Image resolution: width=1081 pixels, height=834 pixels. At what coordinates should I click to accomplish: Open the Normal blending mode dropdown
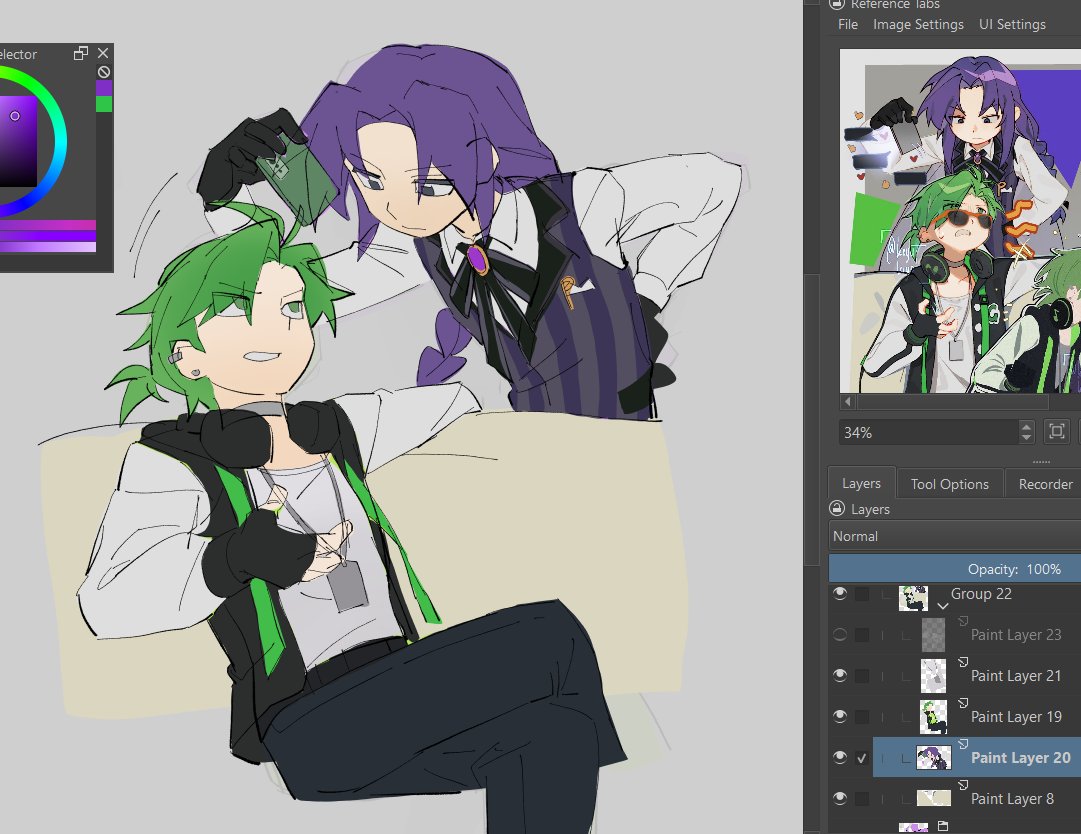[955, 536]
